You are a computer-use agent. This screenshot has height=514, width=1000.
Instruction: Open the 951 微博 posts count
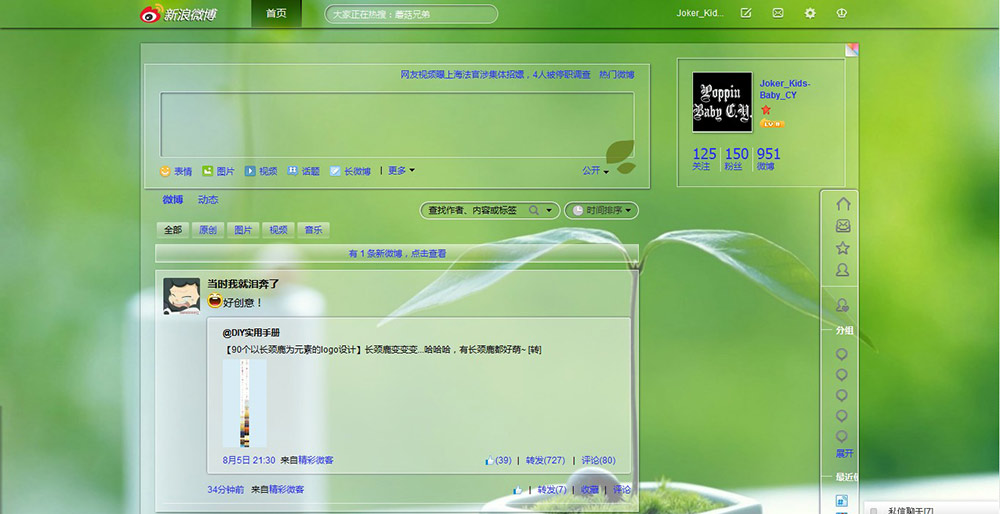tap(768, 159)
